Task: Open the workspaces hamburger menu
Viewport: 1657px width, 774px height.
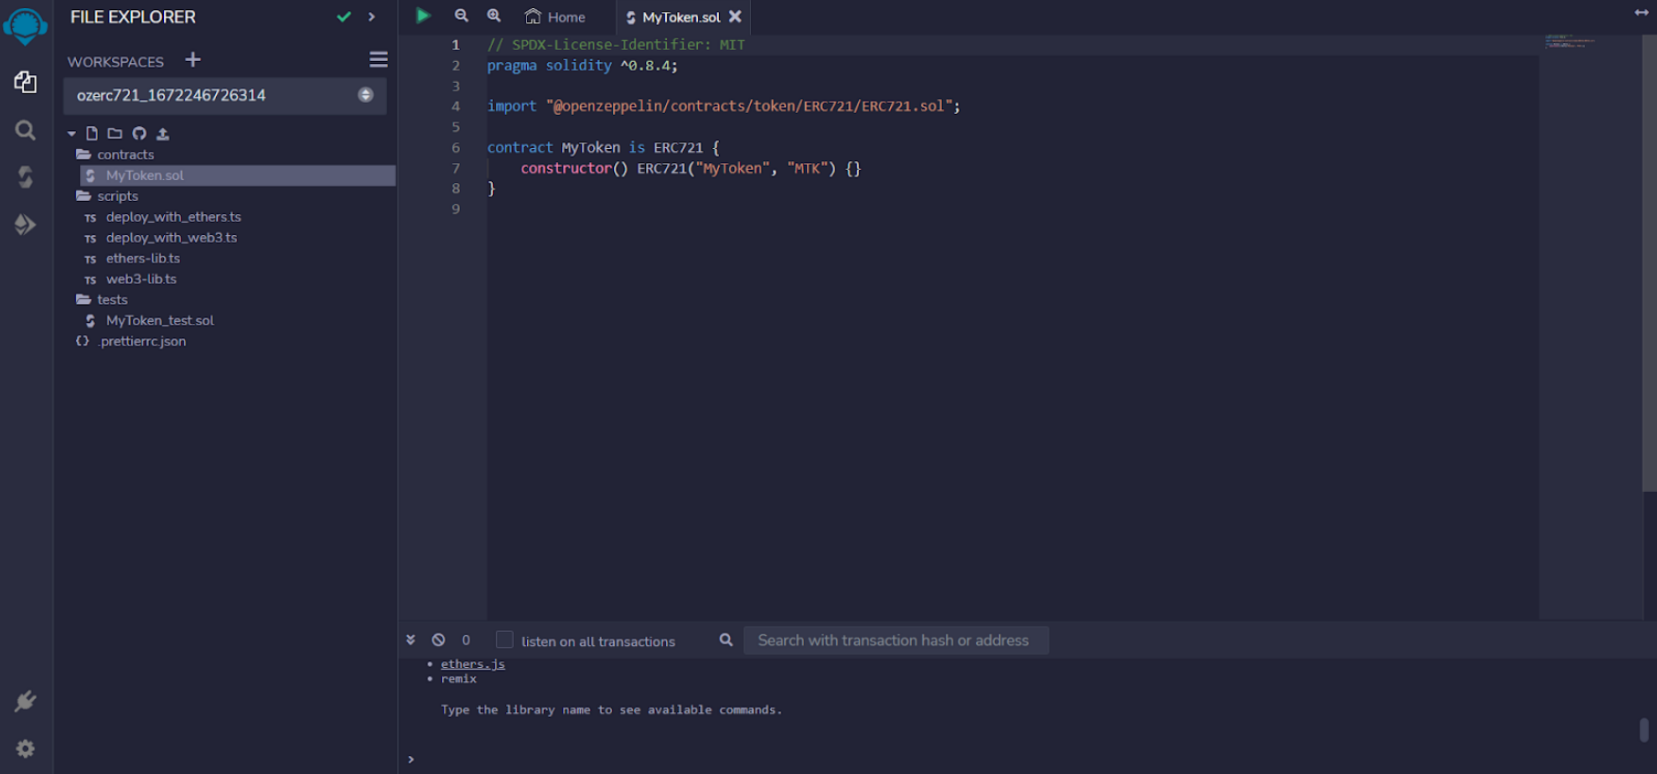Action: point(378,60)
